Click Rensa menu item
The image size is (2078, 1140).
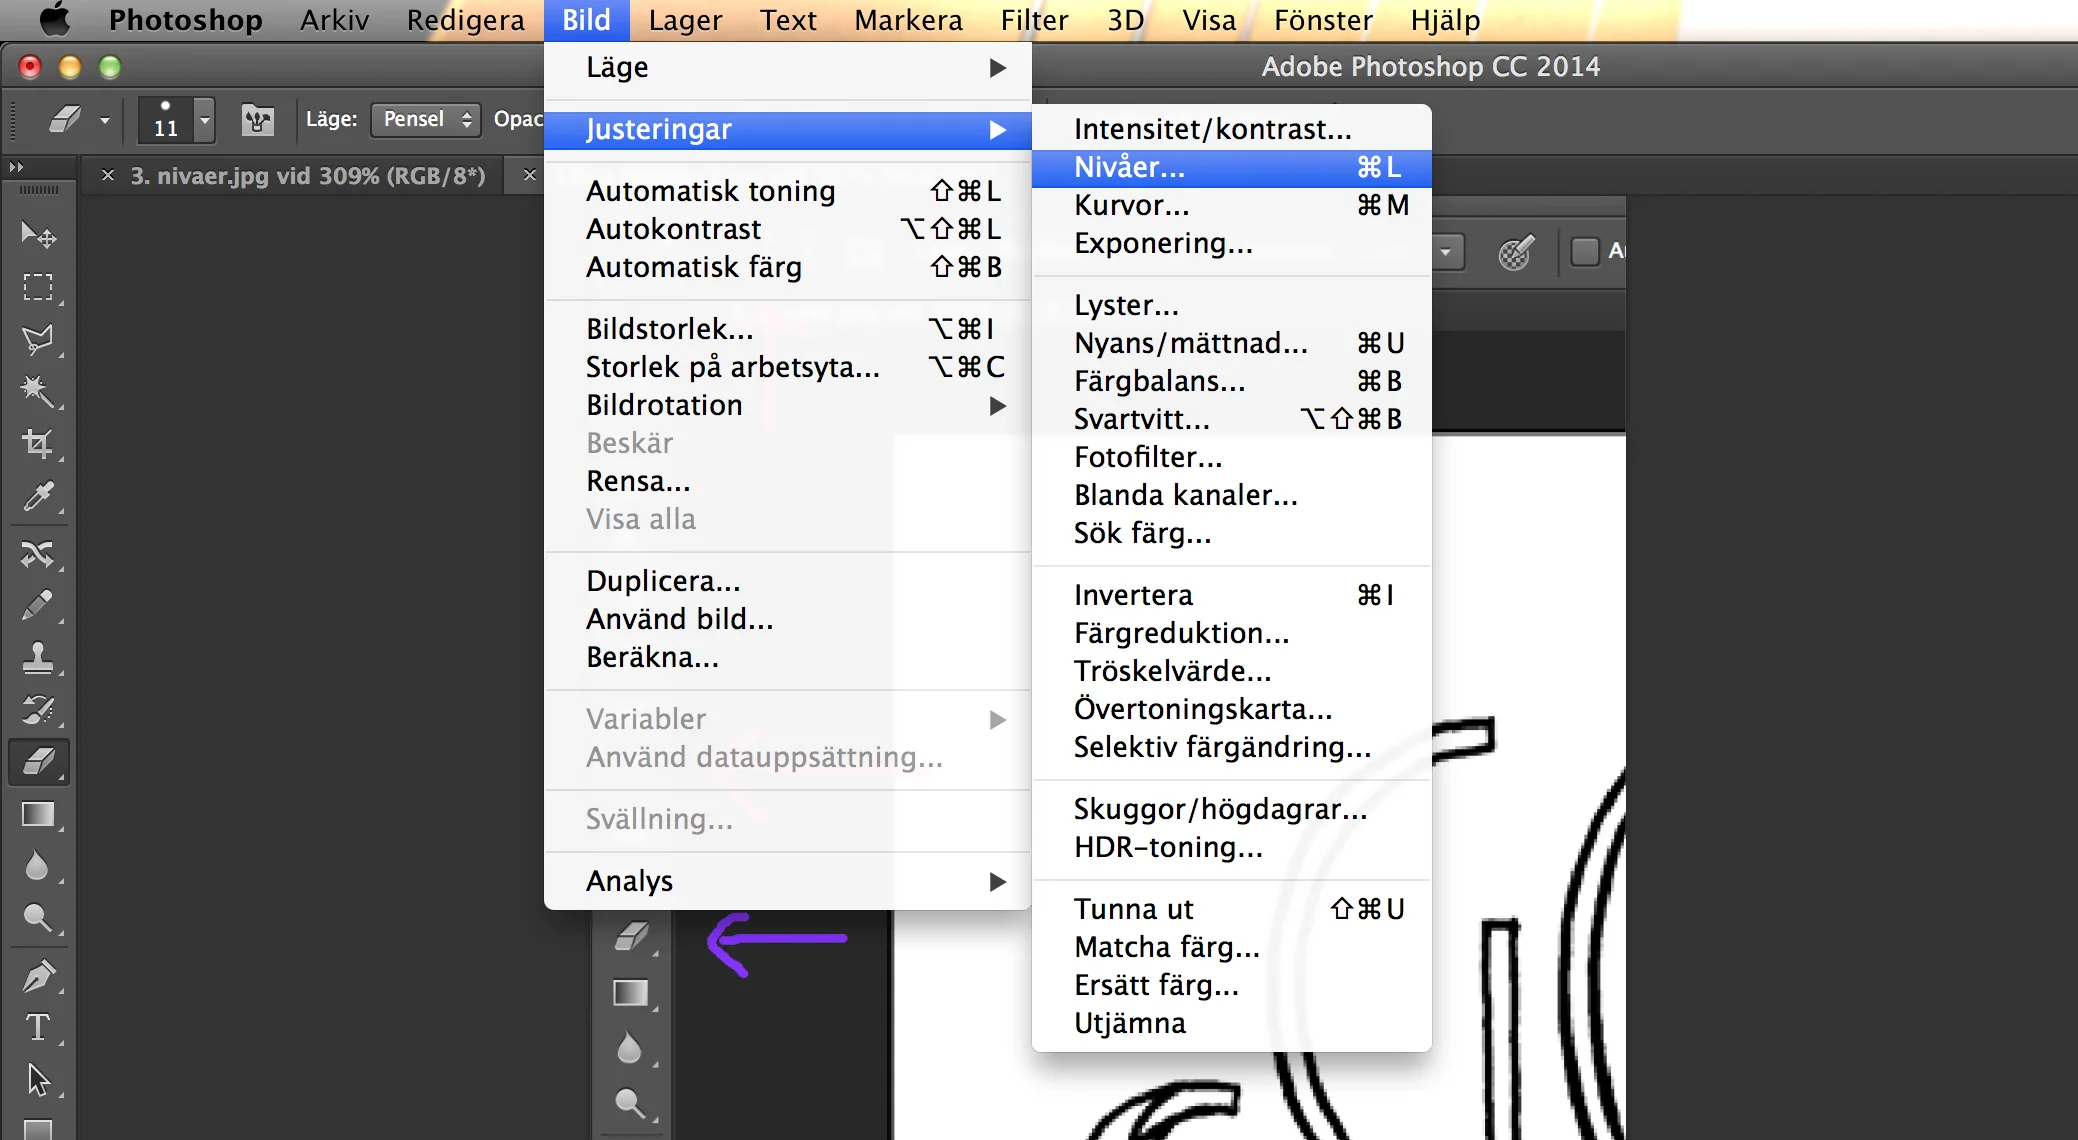tap(788, 481)
